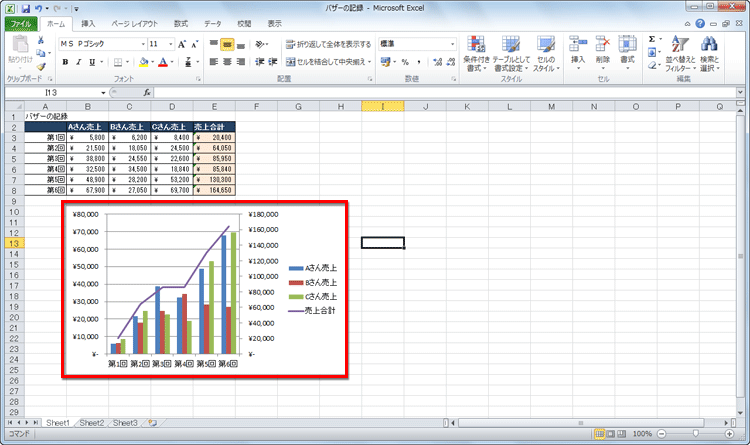Open the Sheet2 worksheet tab

pos(92,423)
